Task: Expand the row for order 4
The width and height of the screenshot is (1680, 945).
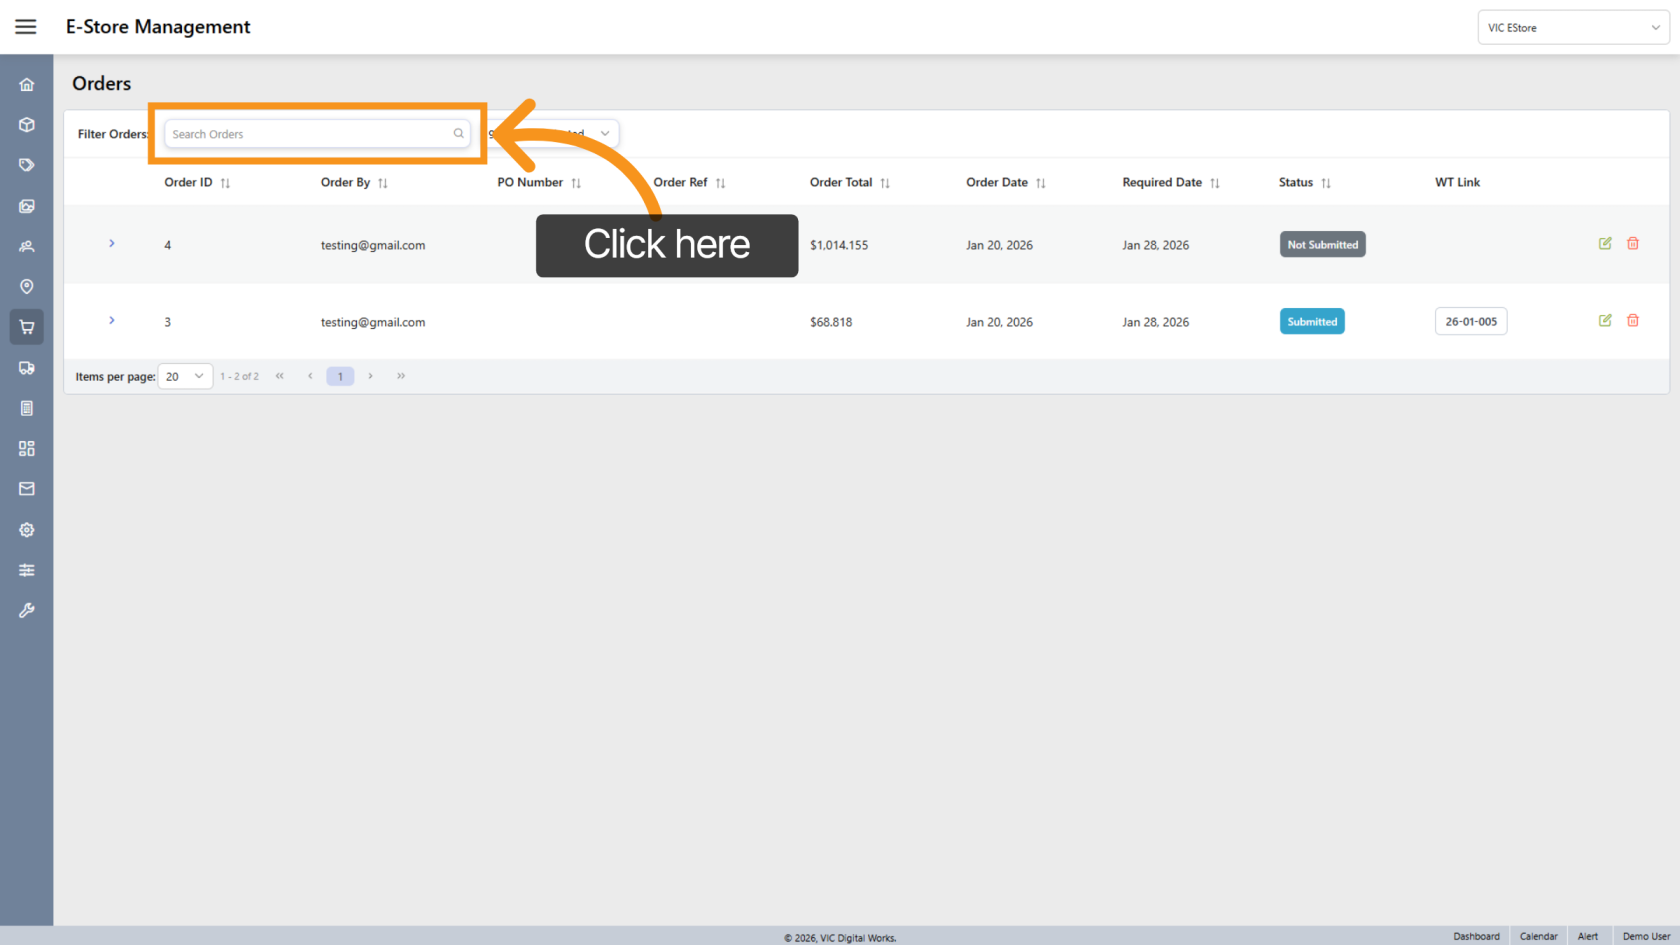Action: point(112,244)
